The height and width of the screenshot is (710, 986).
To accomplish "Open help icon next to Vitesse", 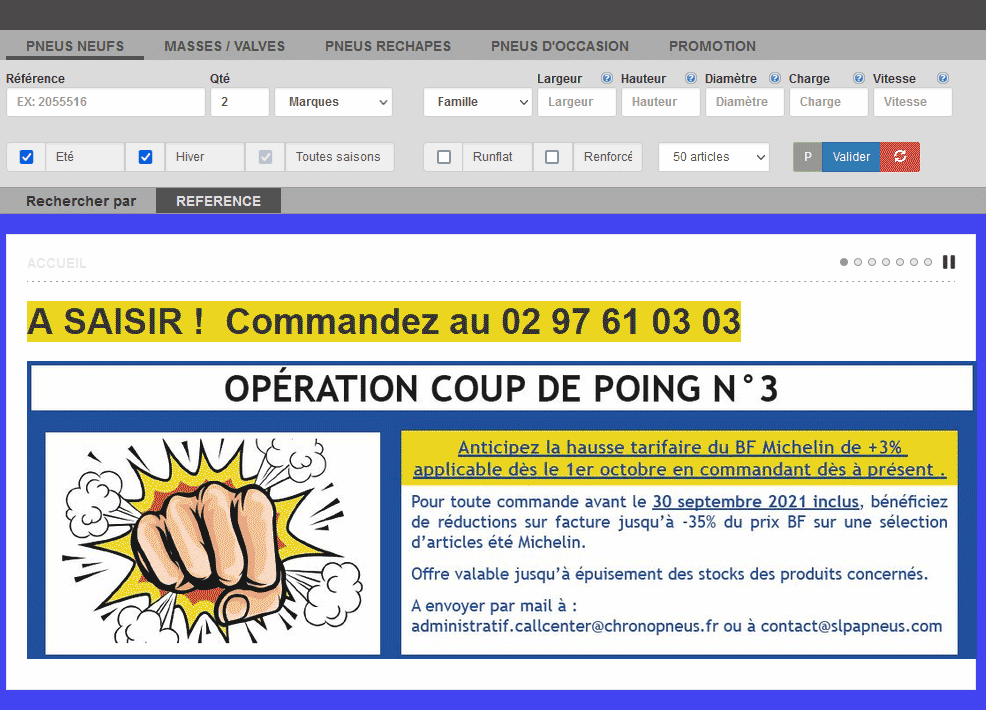I will click(943, 78).
